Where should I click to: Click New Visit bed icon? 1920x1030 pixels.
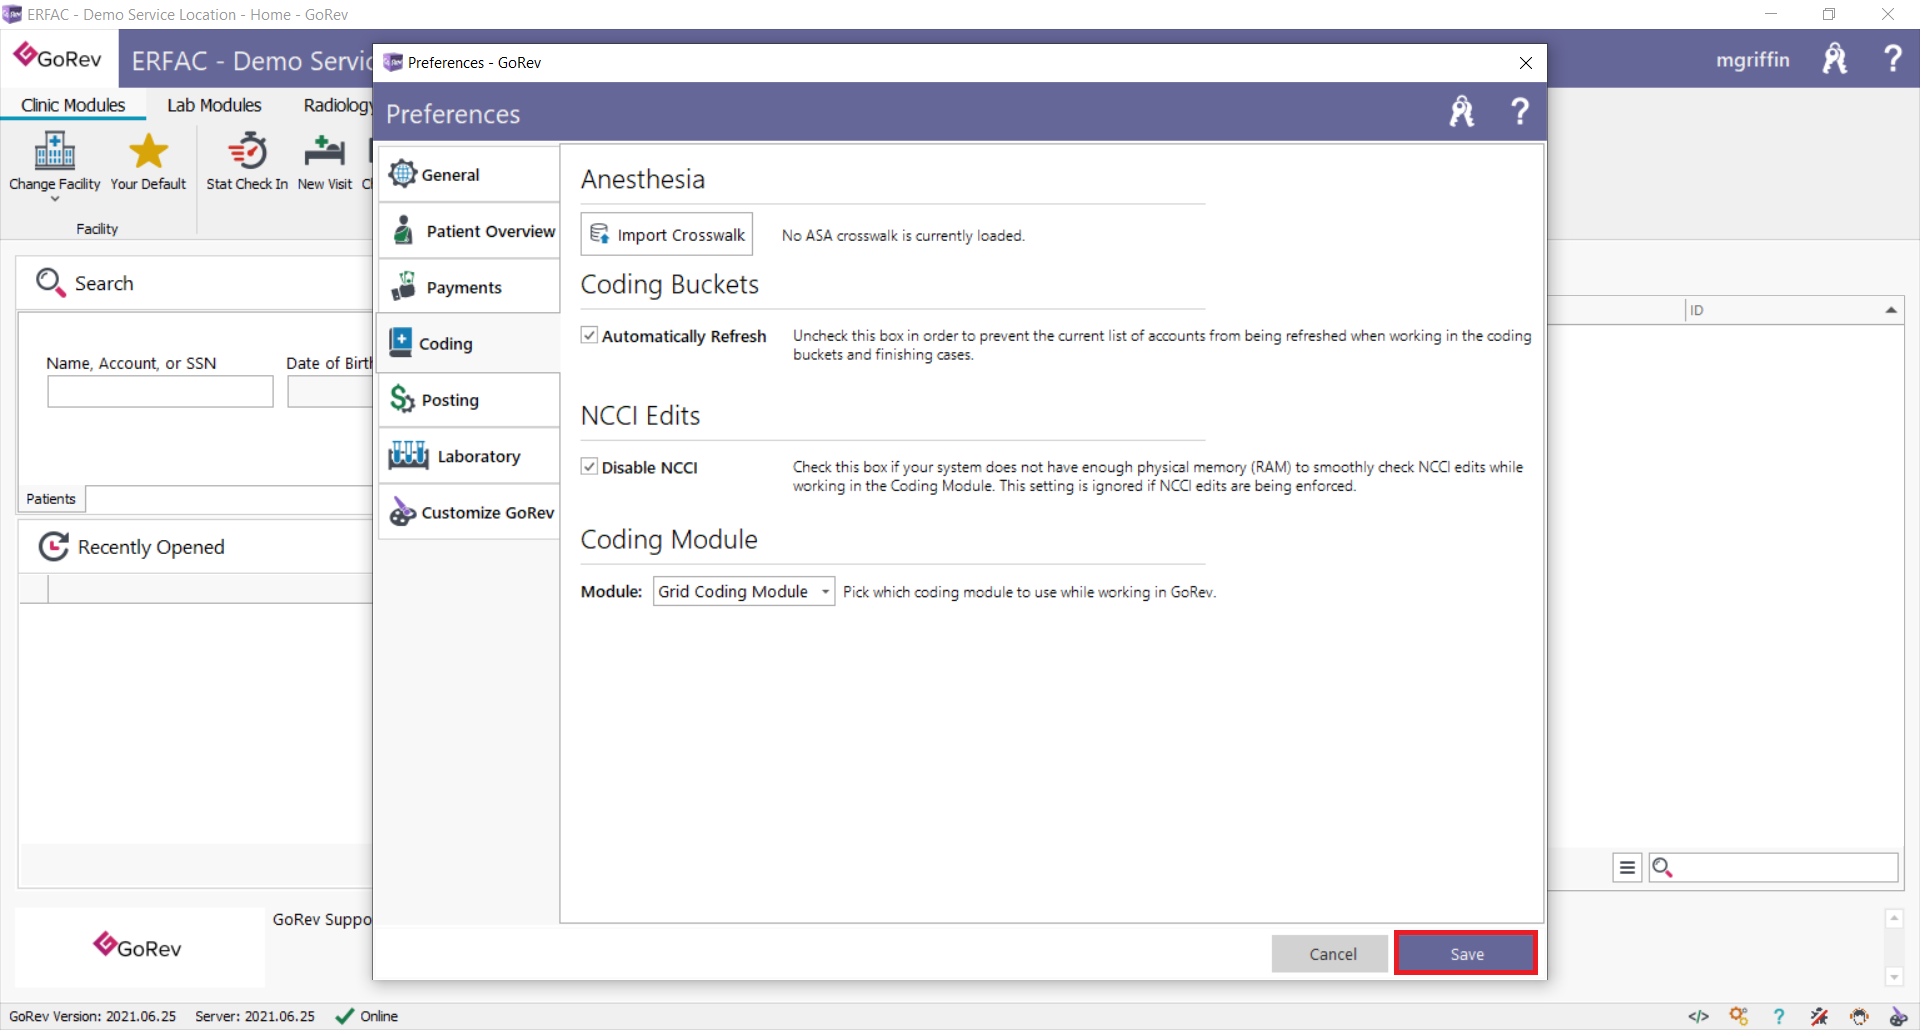325,151
